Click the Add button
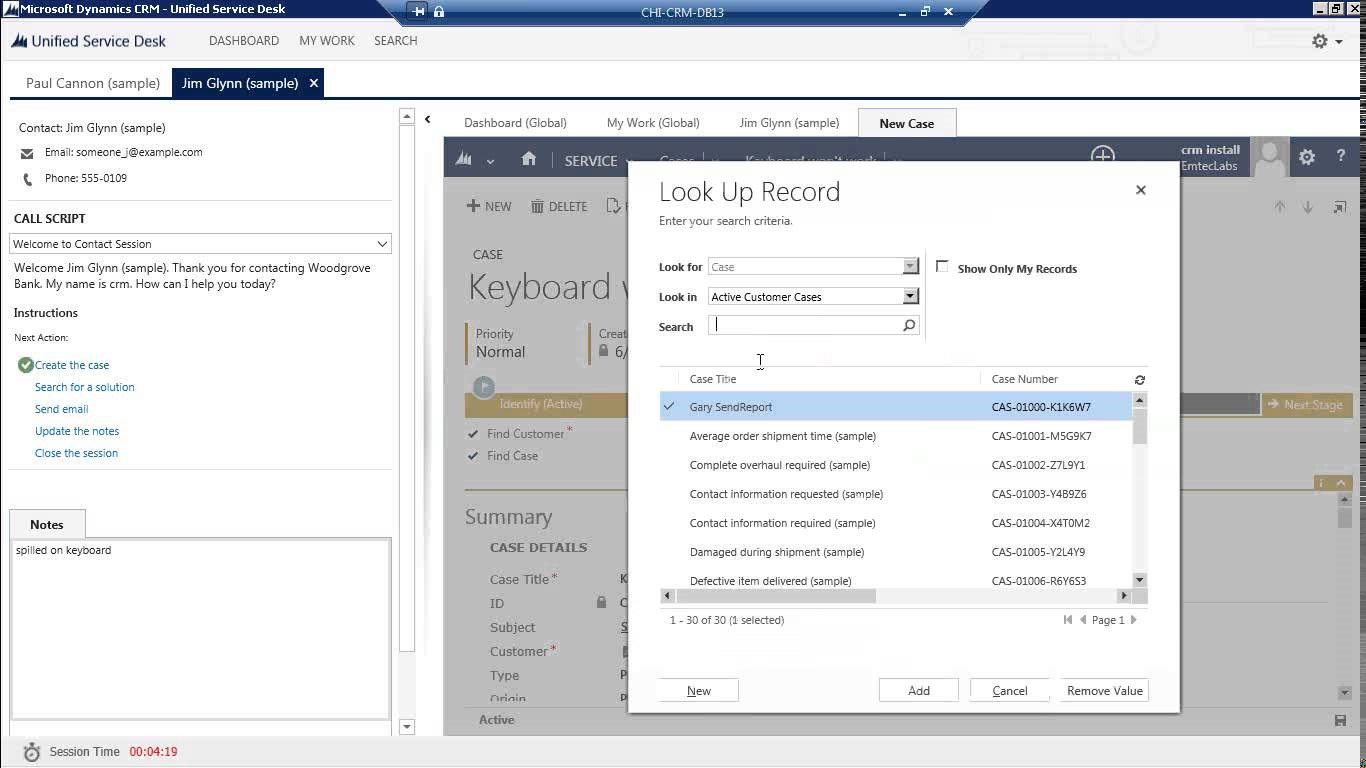 tap(919, 691)
